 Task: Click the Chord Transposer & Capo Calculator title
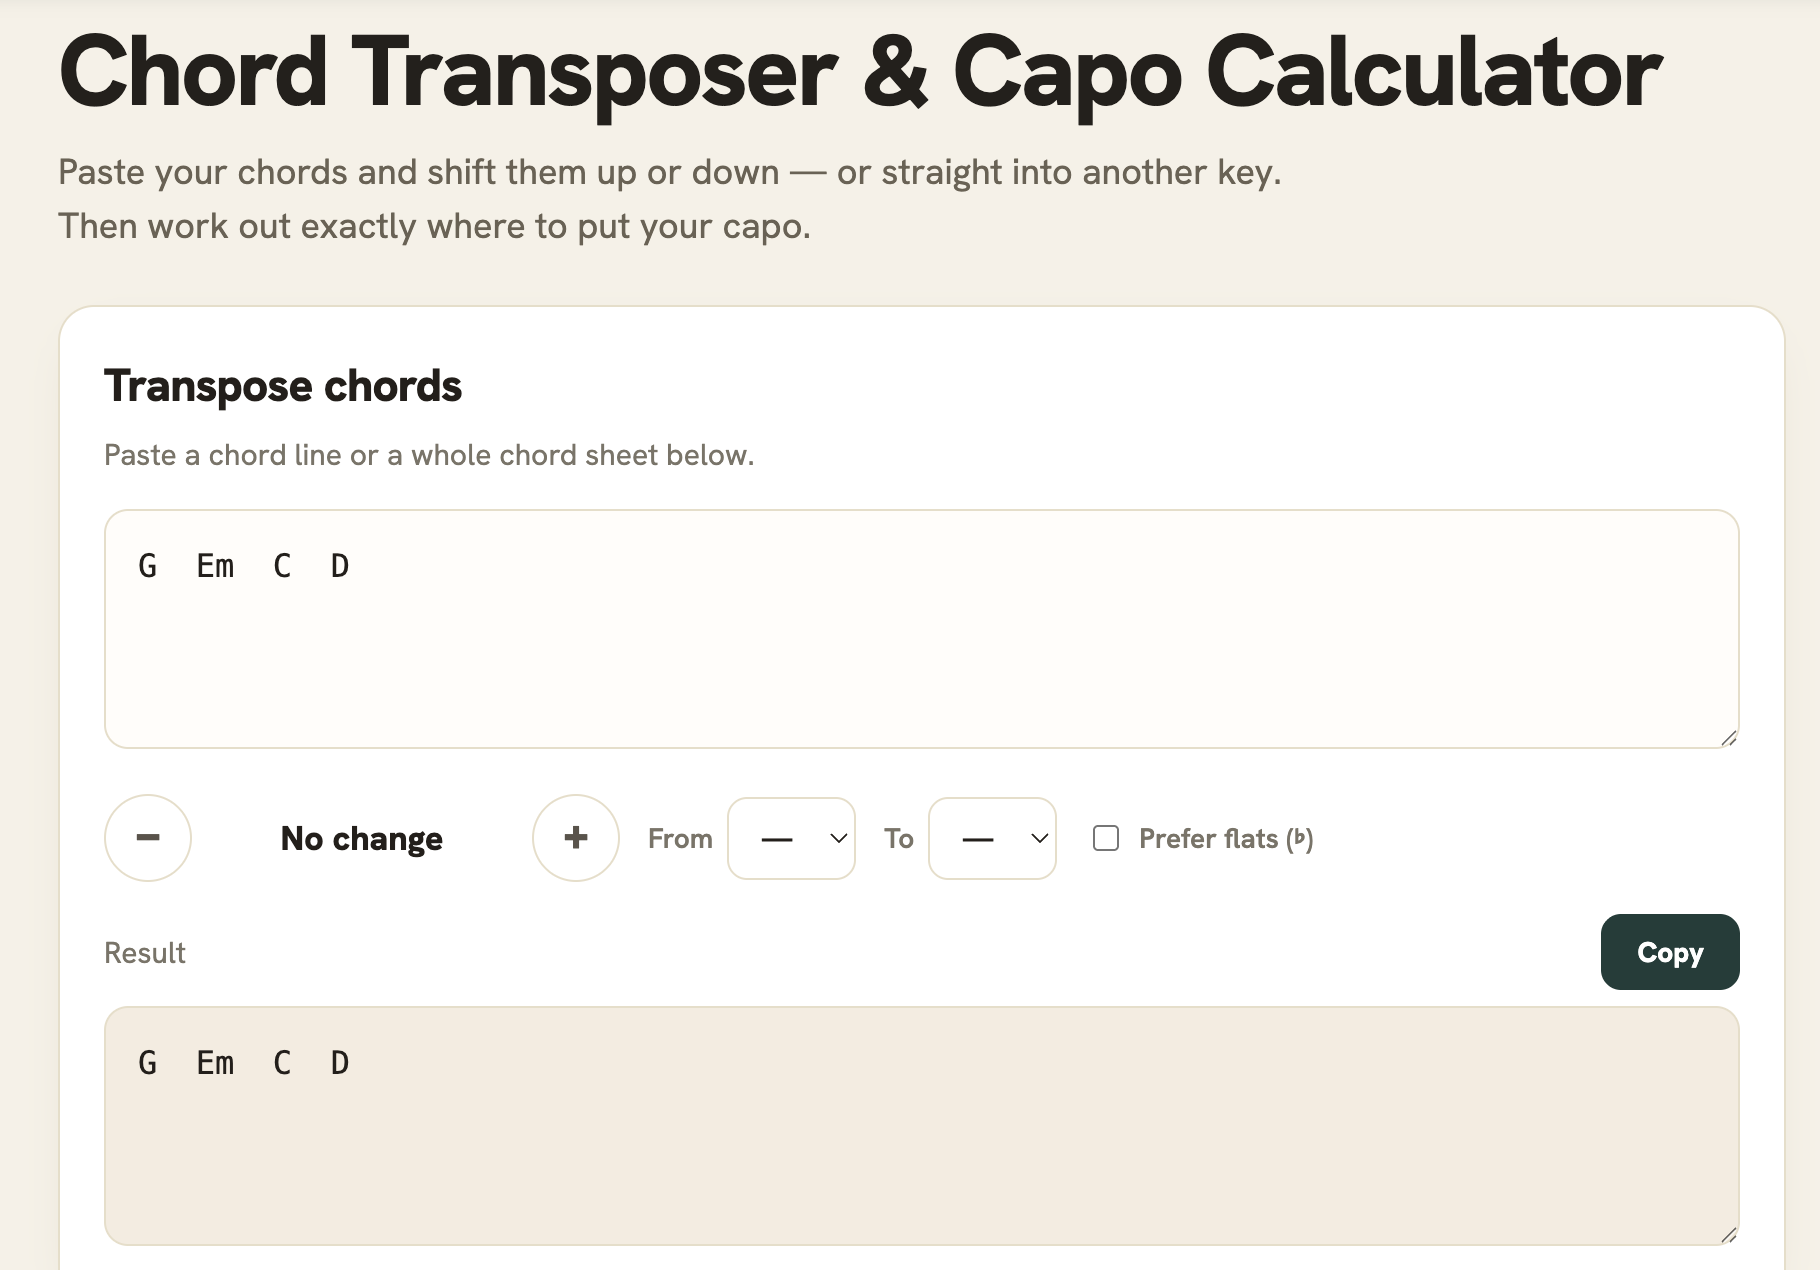[860, 72]
